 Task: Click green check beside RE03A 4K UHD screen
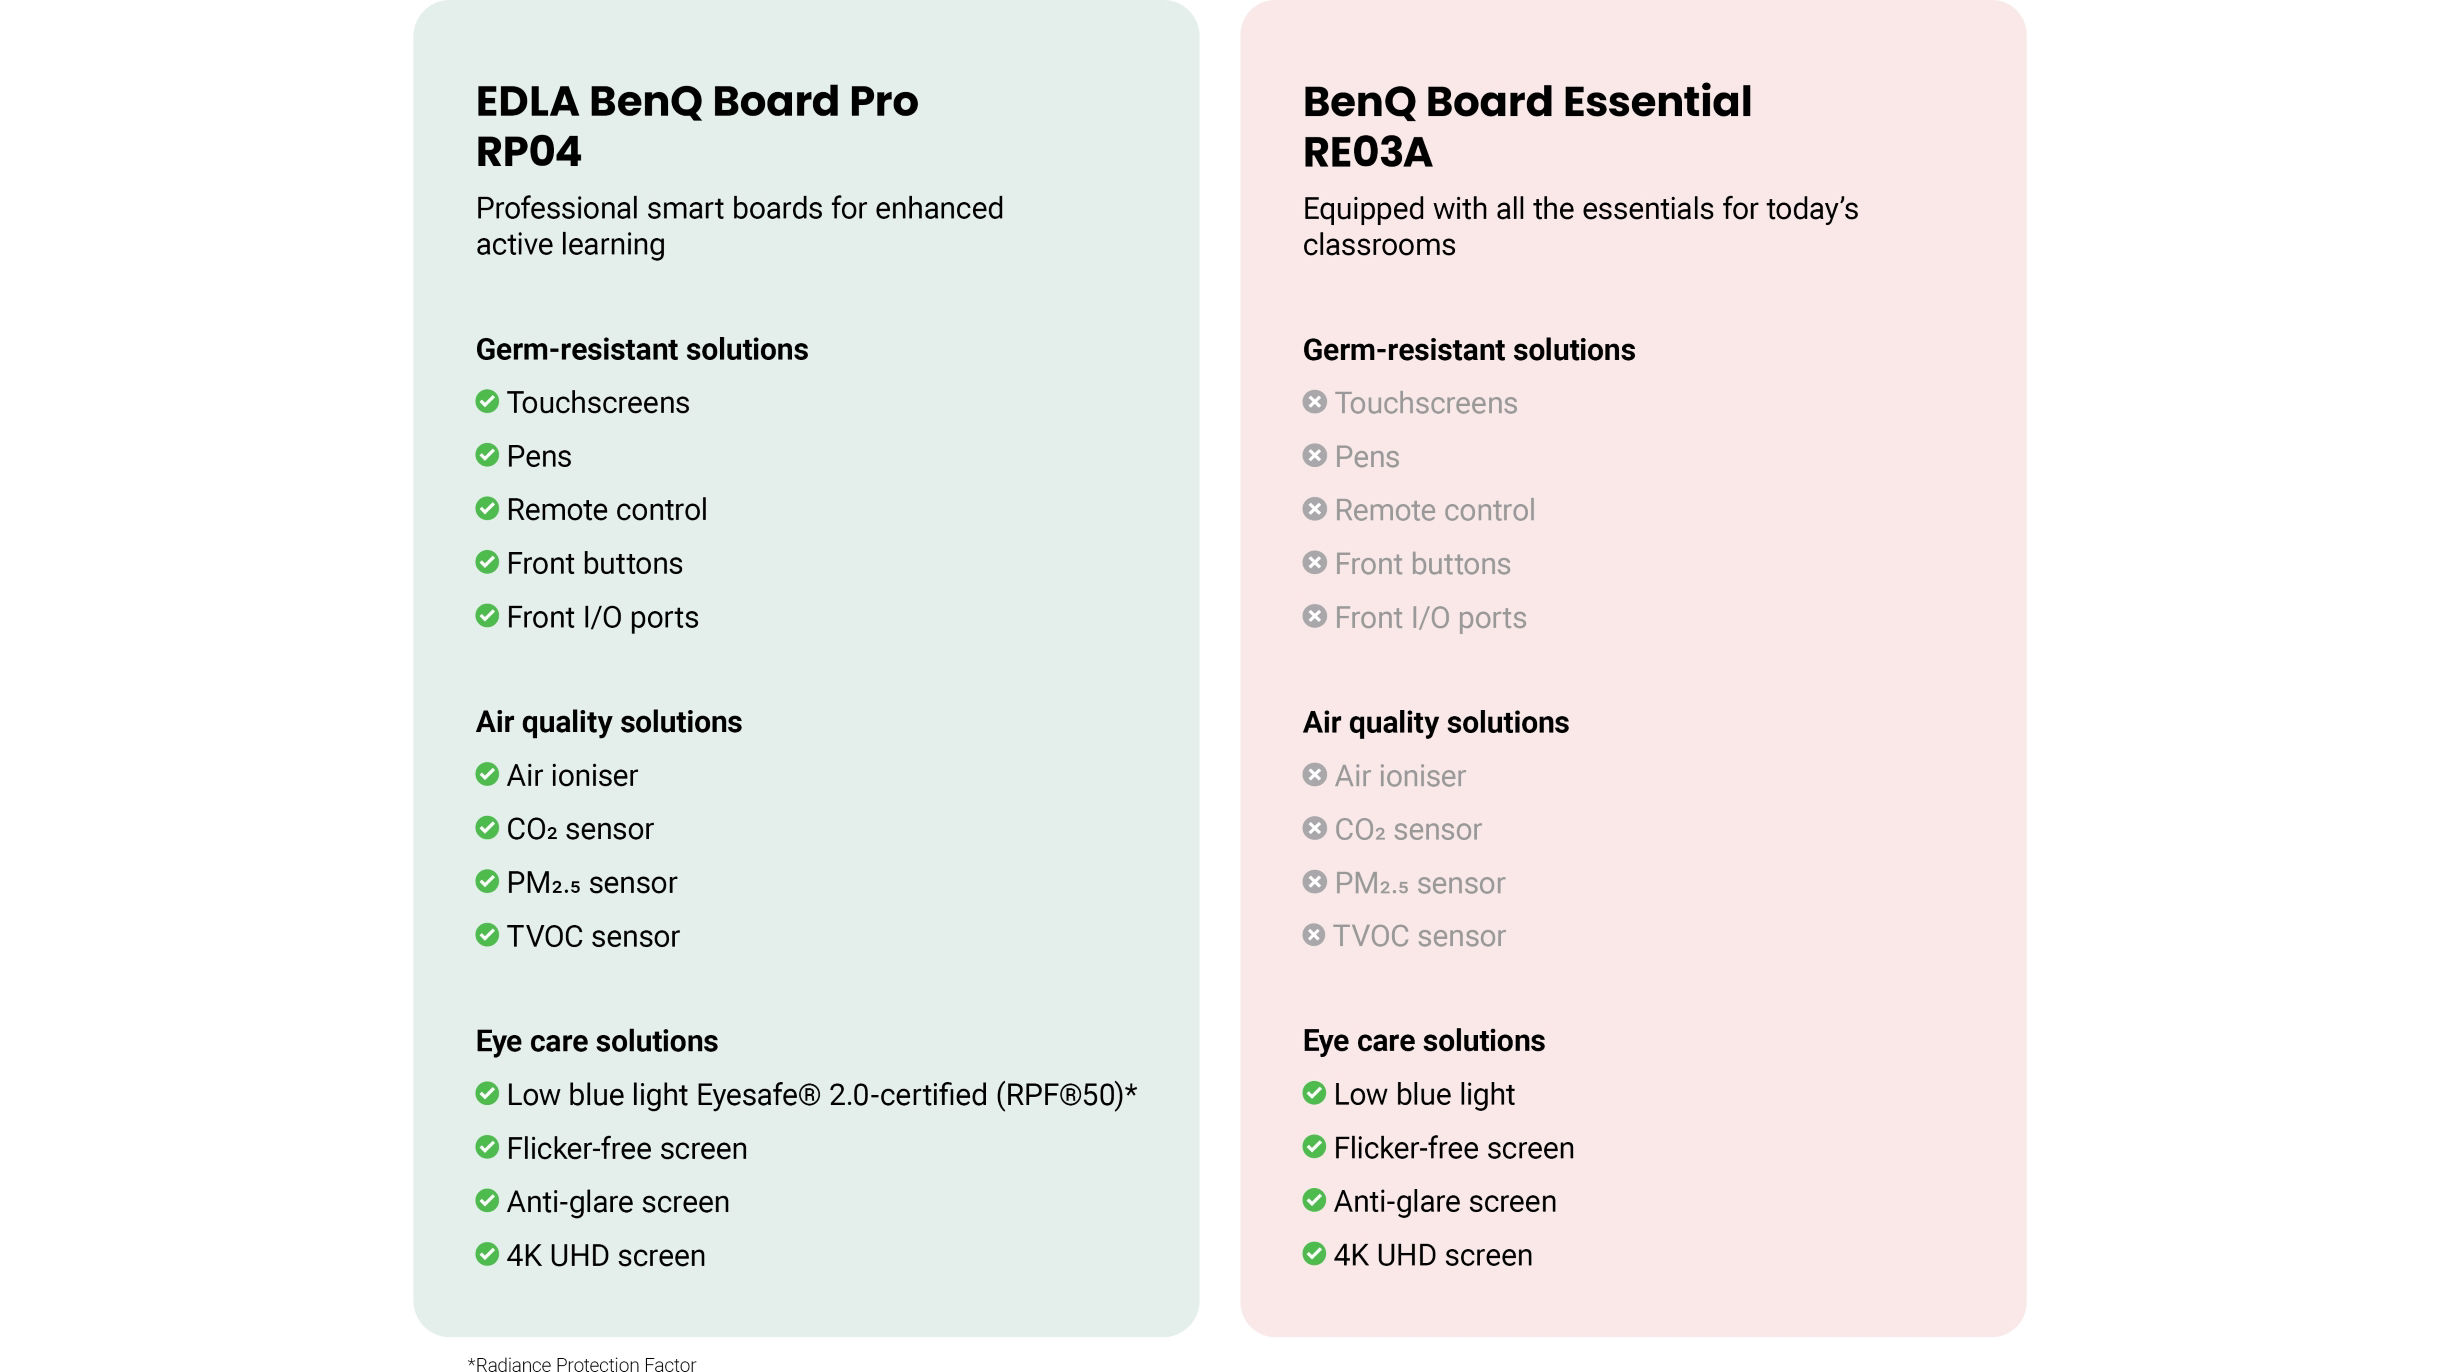(1314, 1254)
